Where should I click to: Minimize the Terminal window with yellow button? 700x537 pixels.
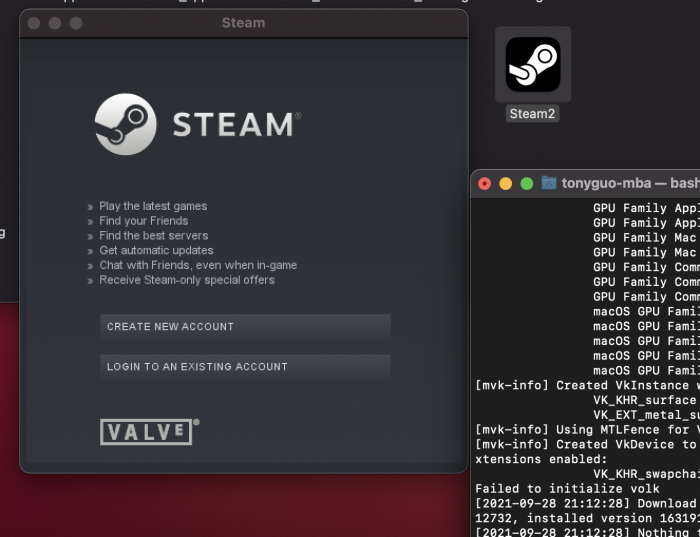505,183
